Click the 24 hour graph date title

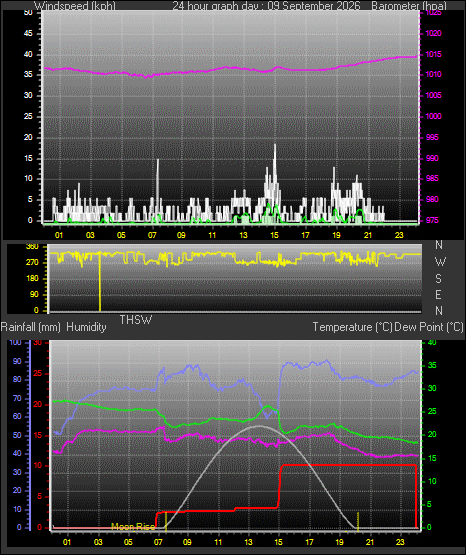[x=266, y=6]
